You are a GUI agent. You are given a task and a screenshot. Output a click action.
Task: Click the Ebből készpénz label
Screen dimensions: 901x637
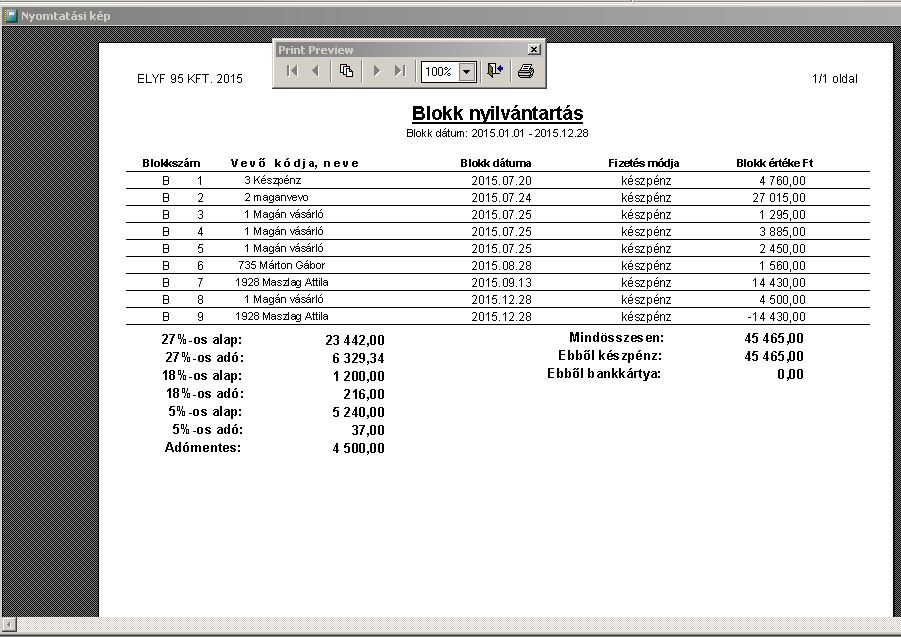click(610, 356)
